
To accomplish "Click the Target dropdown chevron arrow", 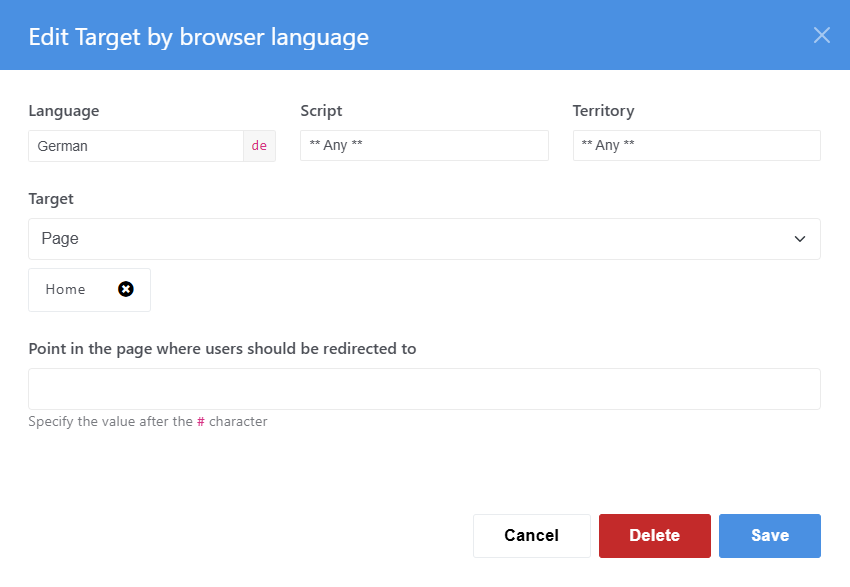I will pyautogui.click(x=800, y=239).
